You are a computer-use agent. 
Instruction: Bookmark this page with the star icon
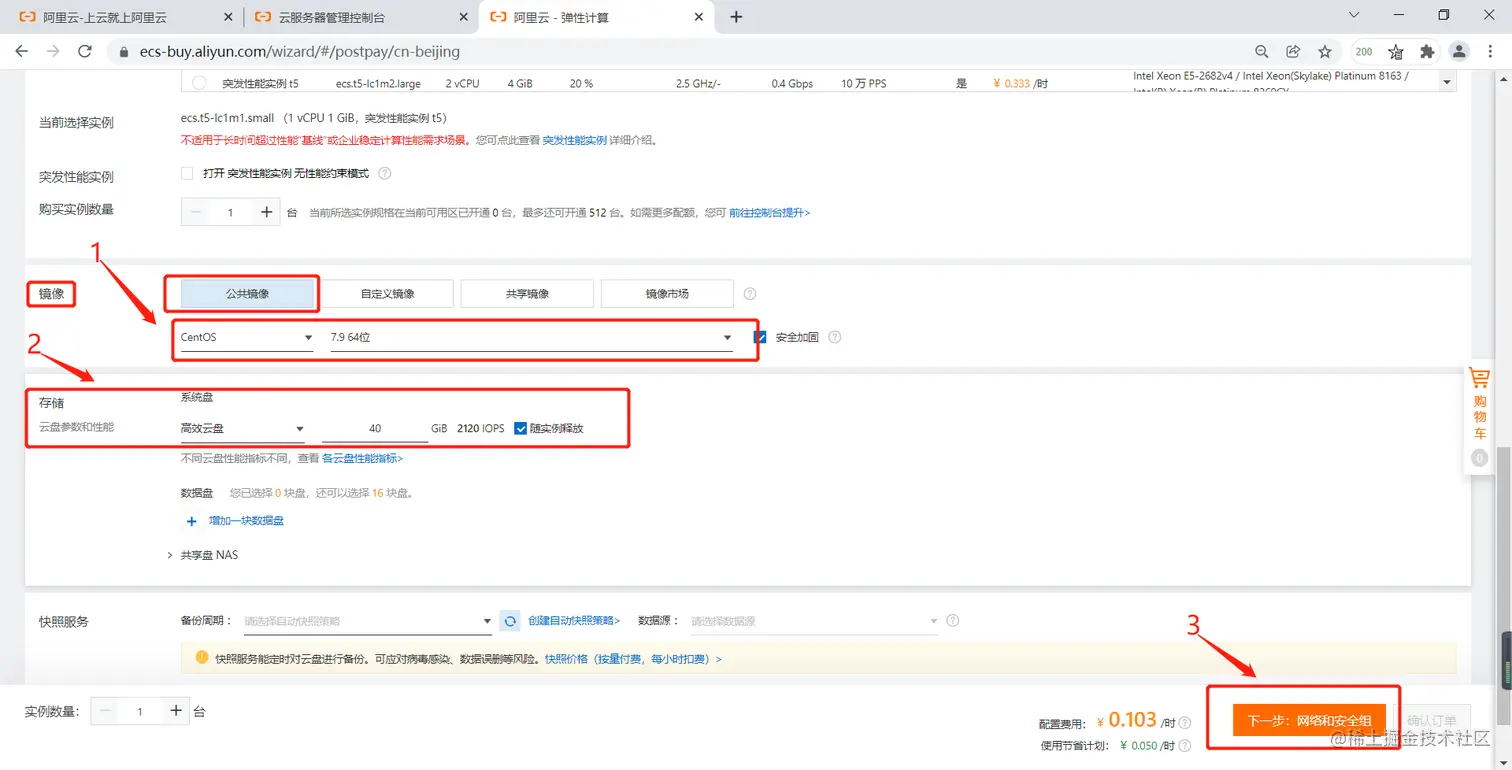tap(1325, 51)
